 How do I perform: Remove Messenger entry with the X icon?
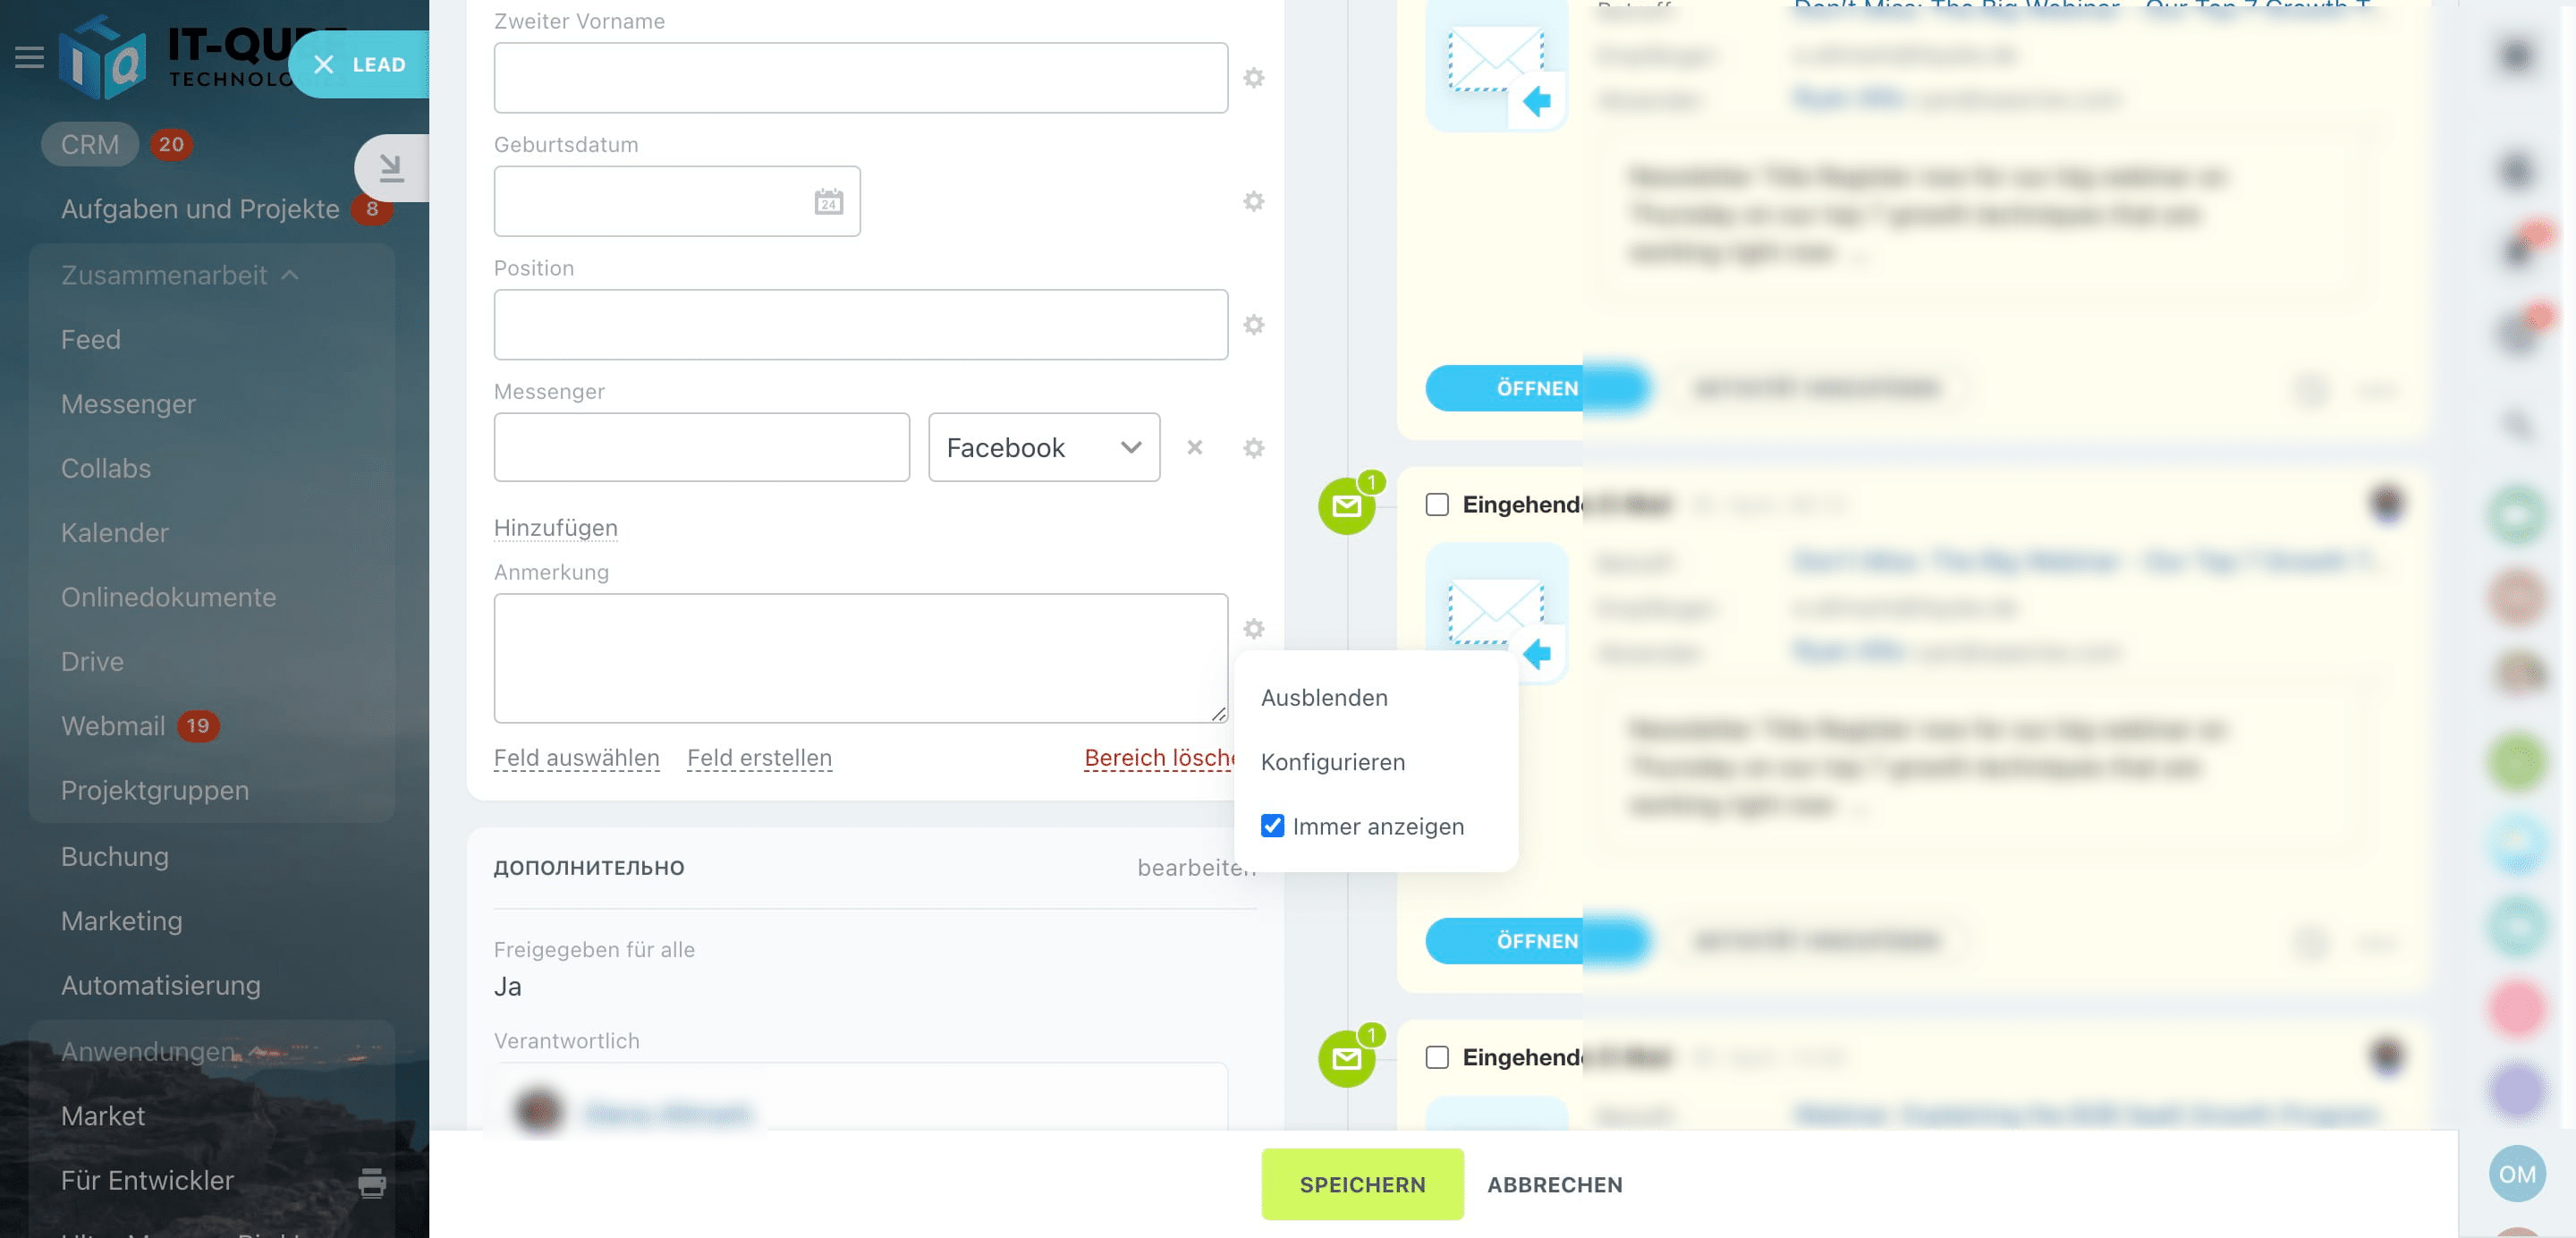click(x=1194, y=448)
